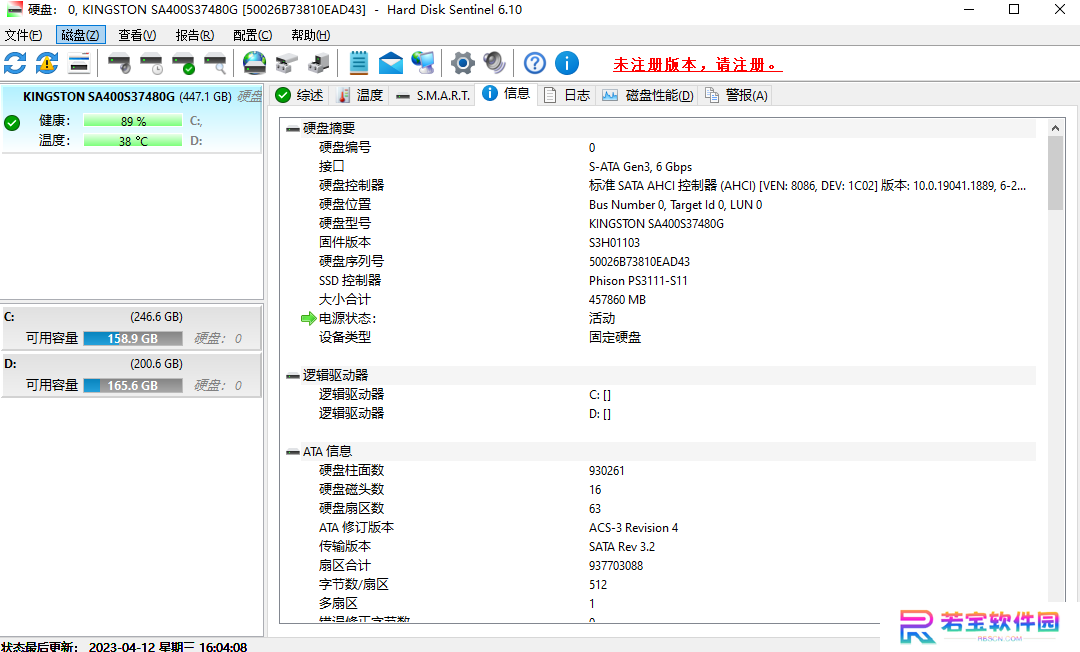Click the 硬盘控制器 row value 标准 SATA AHCI
Viewport: 1080px width, 652px height.
(807, 186)
